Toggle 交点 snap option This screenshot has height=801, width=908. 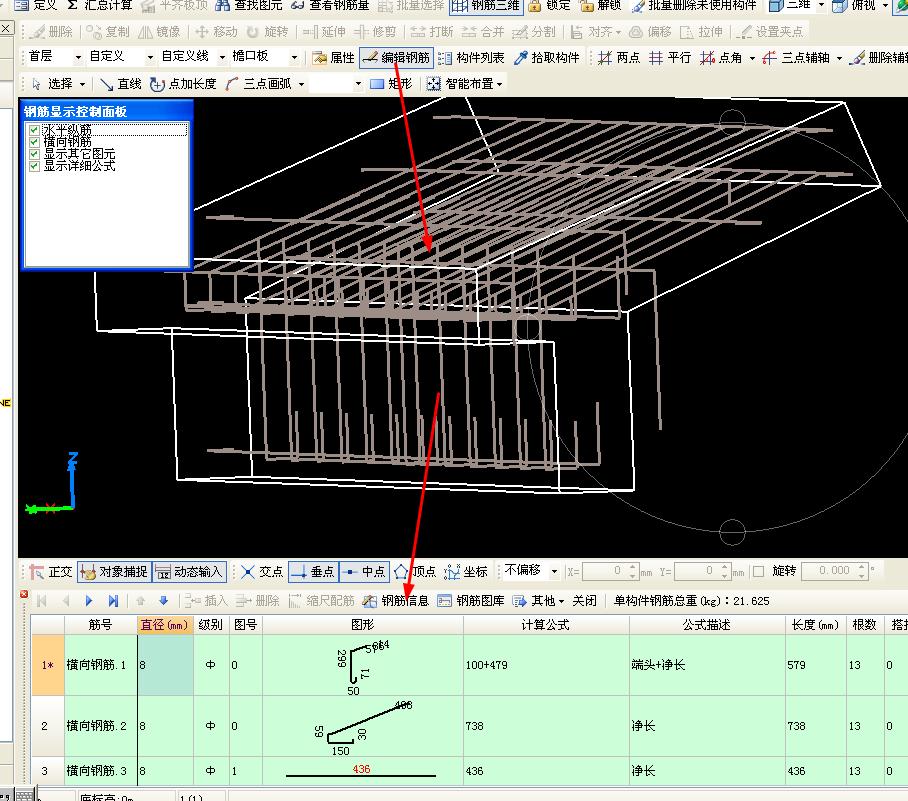pos(262,572)
